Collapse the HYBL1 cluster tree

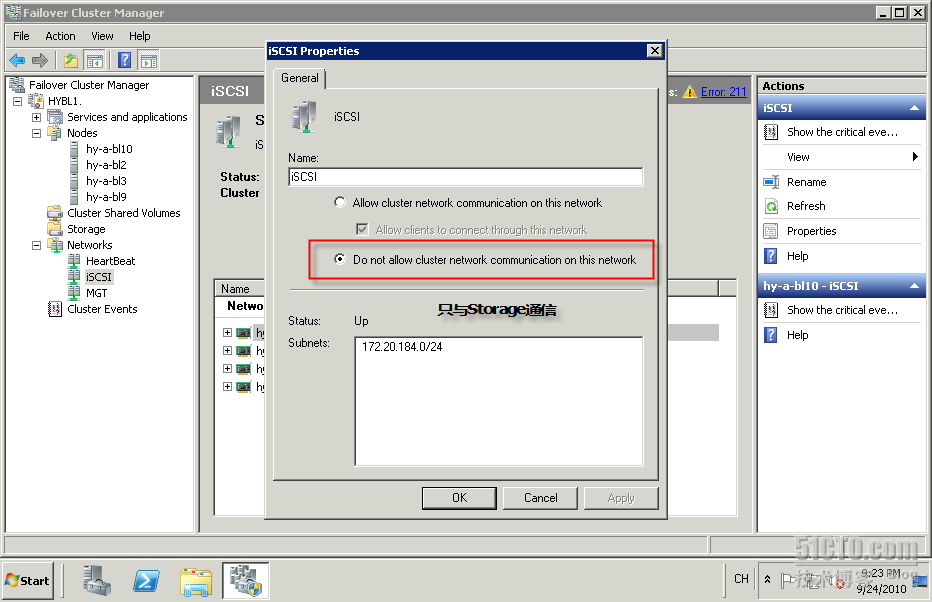click(18, 101)
